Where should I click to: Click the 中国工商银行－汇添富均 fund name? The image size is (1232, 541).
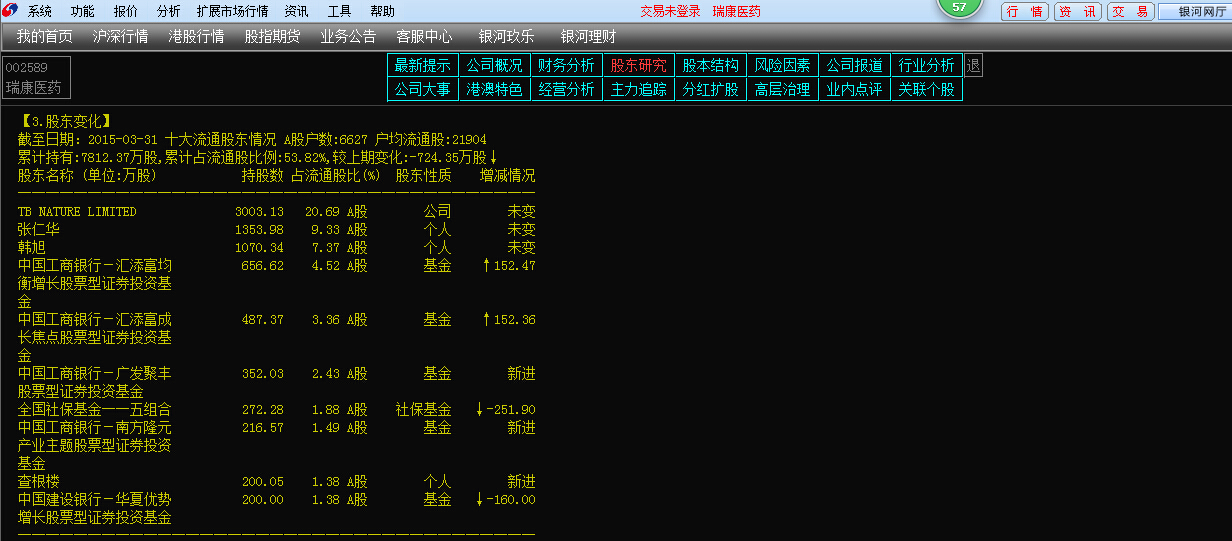[95, 266]
